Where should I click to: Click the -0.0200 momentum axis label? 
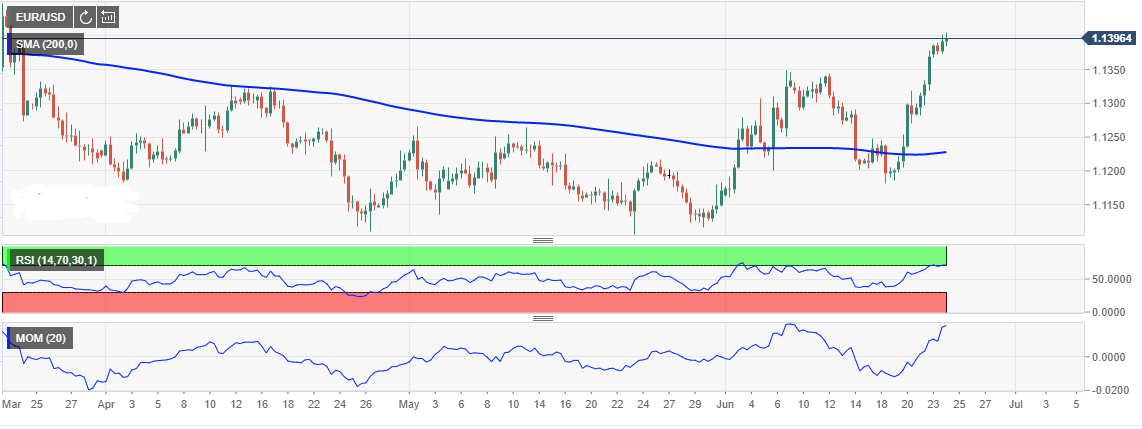[x=1111, y=391]
